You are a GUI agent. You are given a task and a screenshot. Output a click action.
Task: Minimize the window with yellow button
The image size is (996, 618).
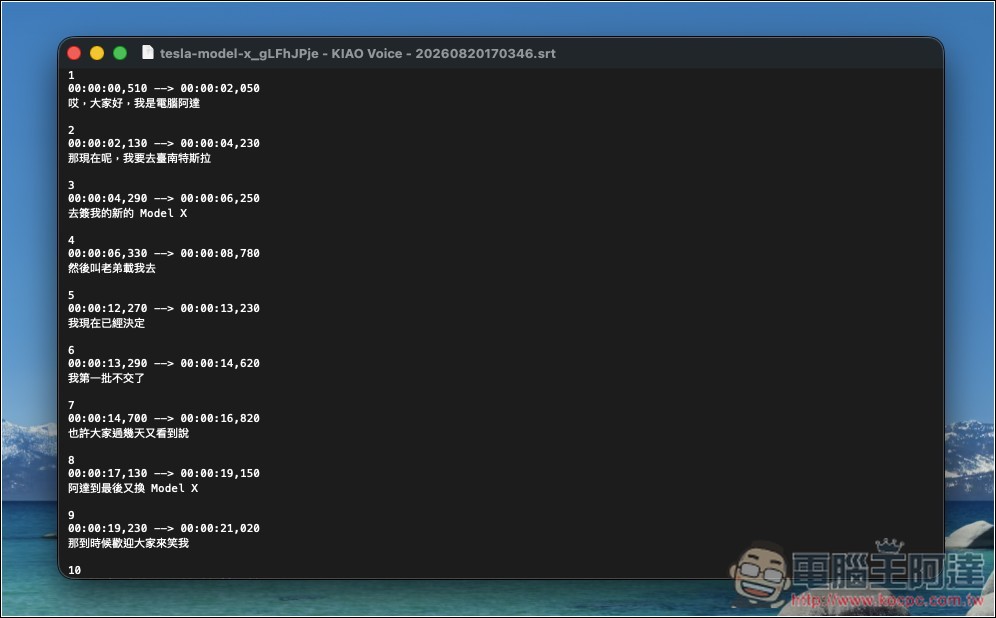(x=97, y=53)
